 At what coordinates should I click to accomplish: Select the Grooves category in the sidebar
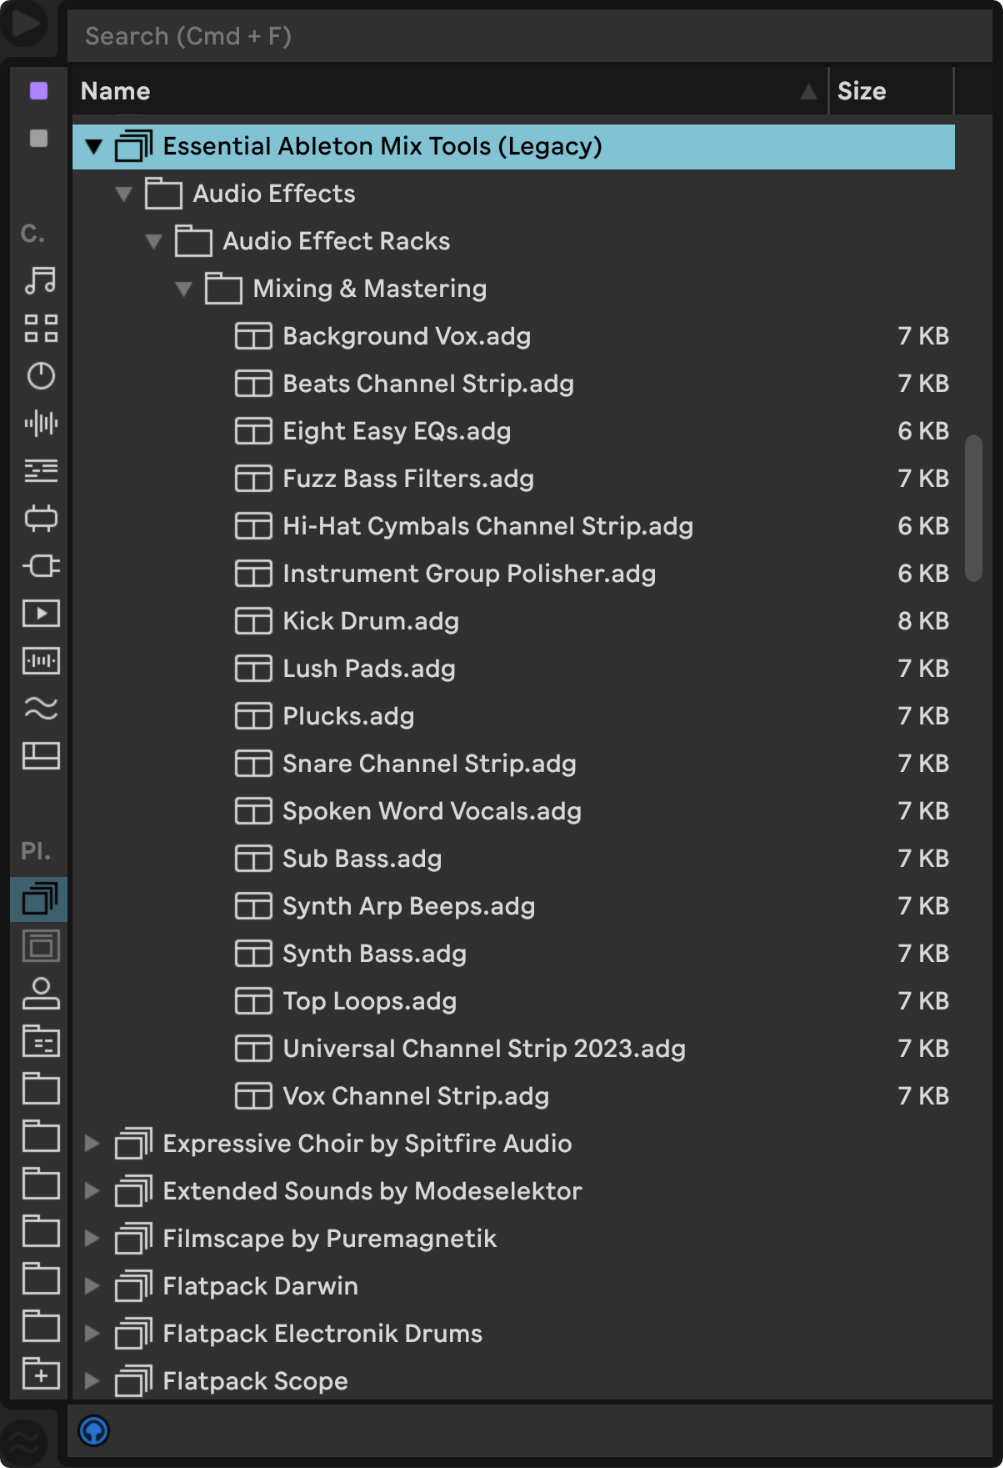click(x=40, y=711)
